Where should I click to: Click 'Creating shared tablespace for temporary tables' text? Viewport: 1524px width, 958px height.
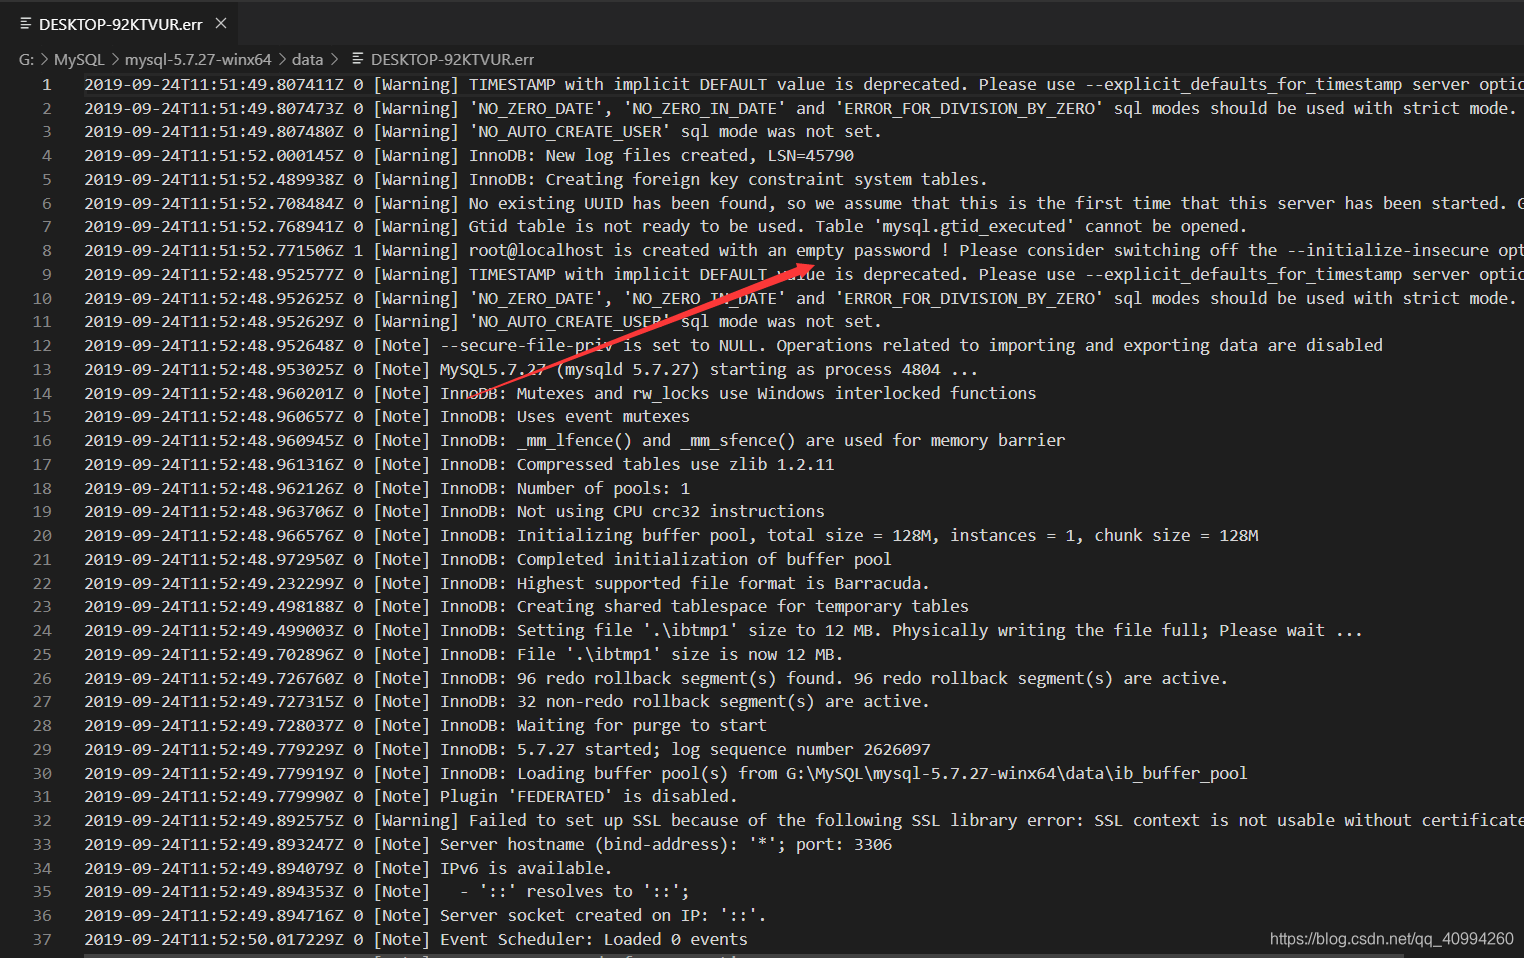(x=743, y=607)
